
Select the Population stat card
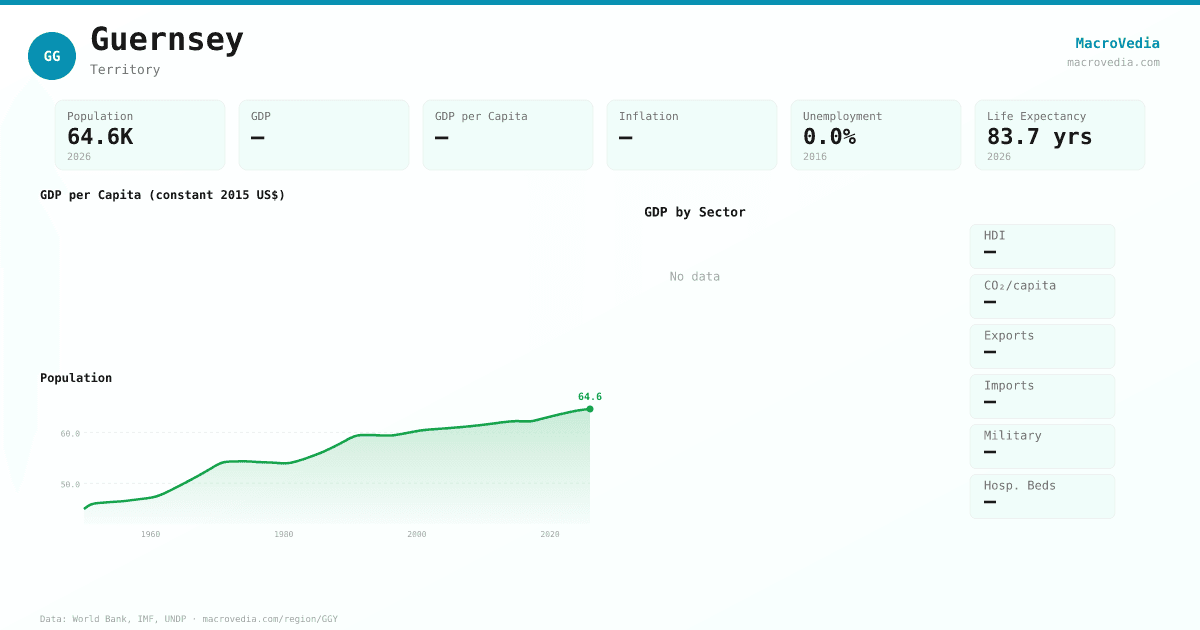pos(140,135)
